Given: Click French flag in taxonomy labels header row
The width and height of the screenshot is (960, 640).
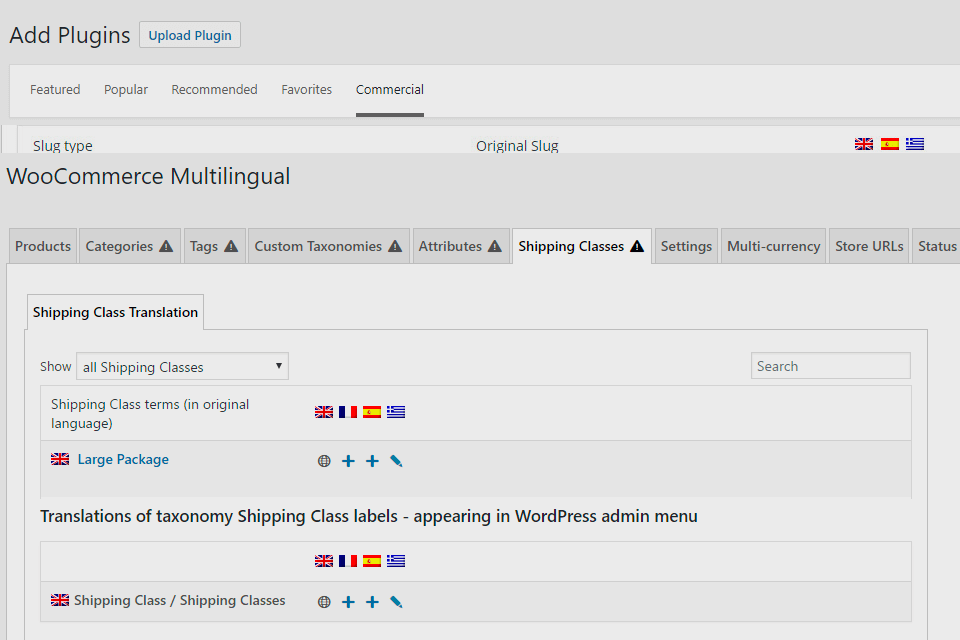Looking at the screenshot, I should [x=348, y=561].
